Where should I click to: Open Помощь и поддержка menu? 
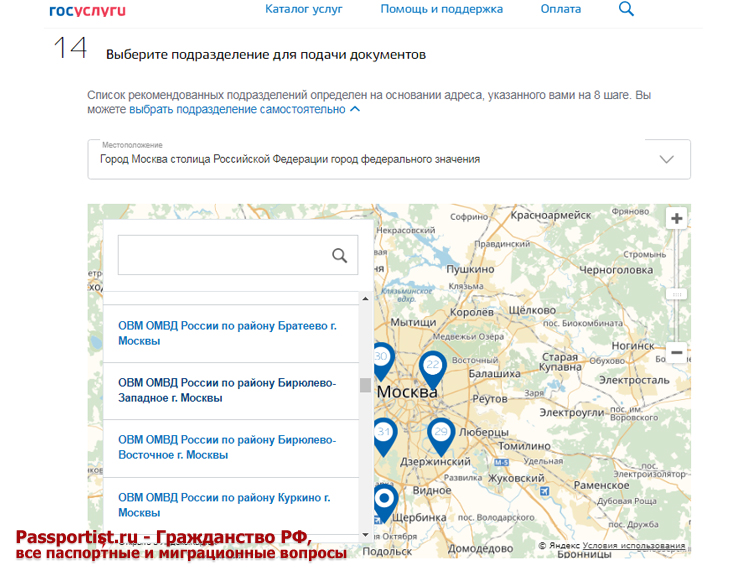(x=441, y=9)
